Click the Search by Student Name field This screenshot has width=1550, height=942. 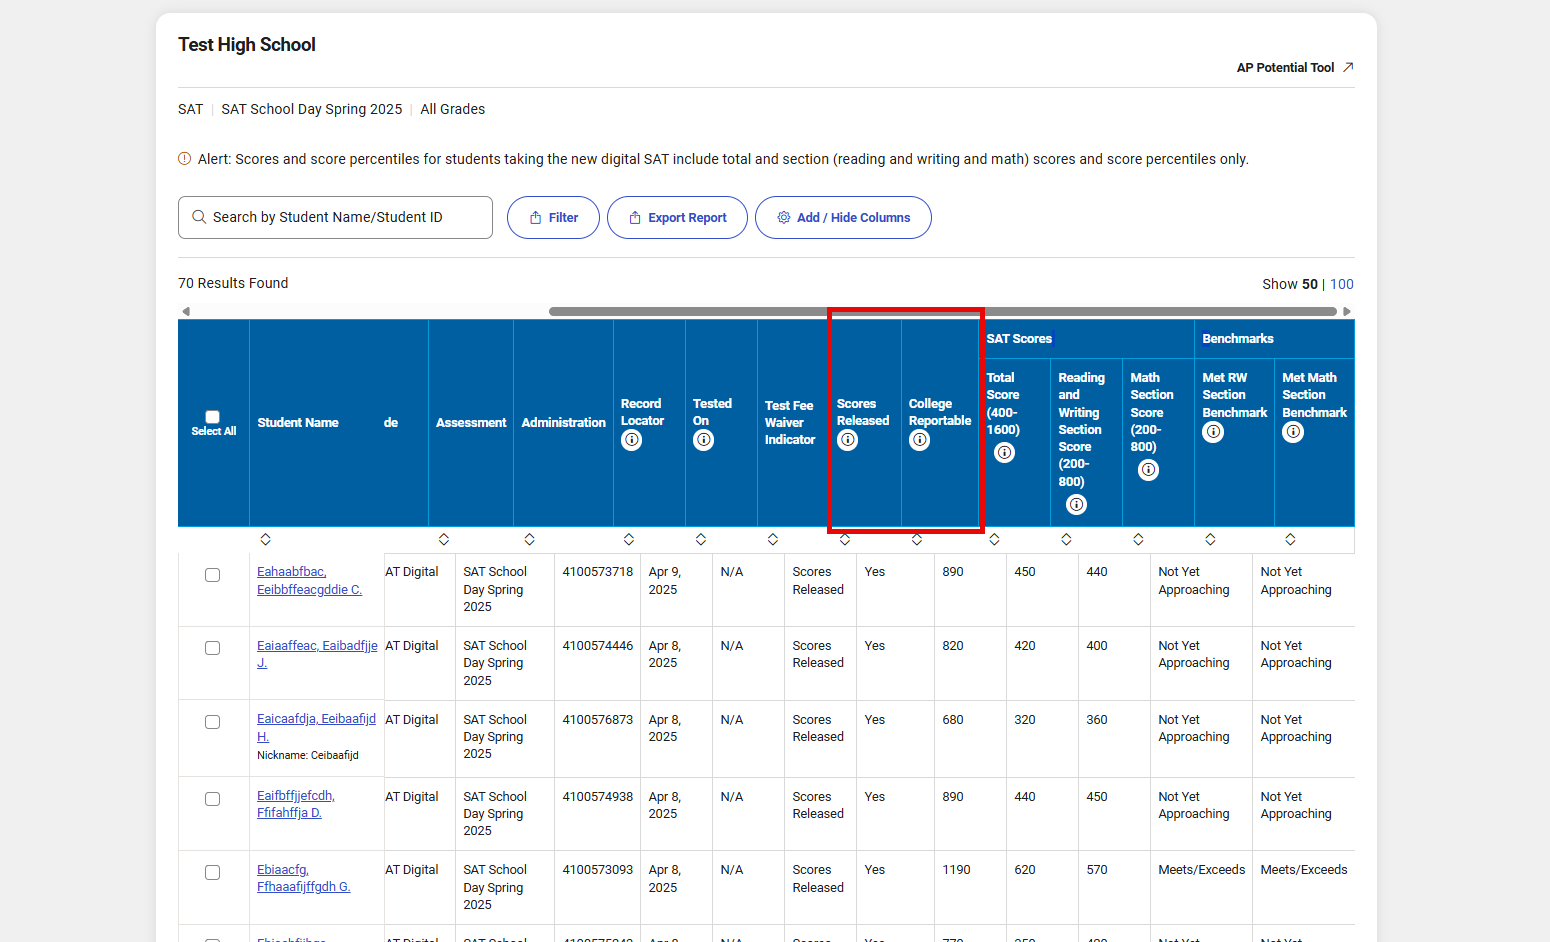point(335,218)
